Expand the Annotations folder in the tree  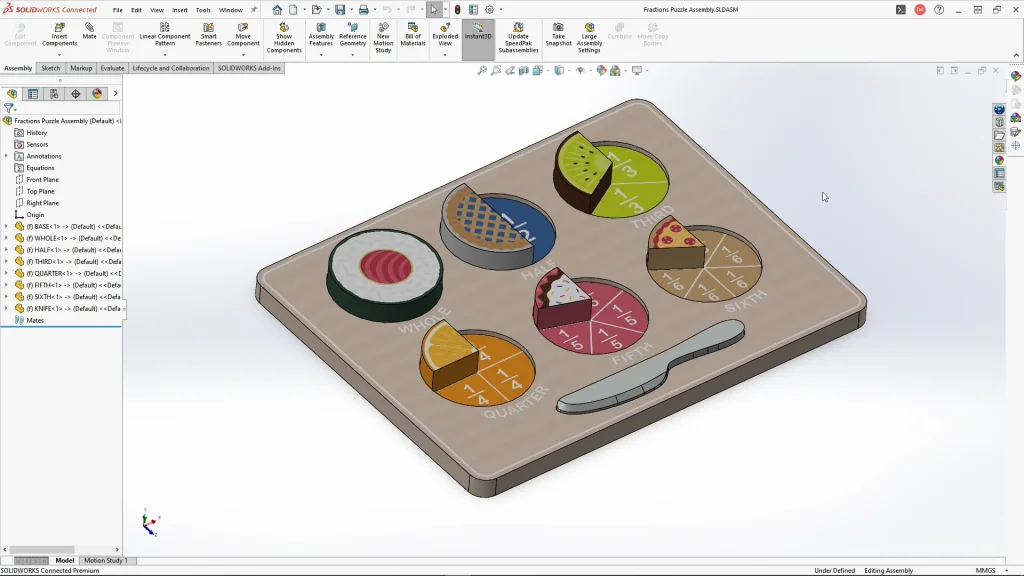pos(6,156)
